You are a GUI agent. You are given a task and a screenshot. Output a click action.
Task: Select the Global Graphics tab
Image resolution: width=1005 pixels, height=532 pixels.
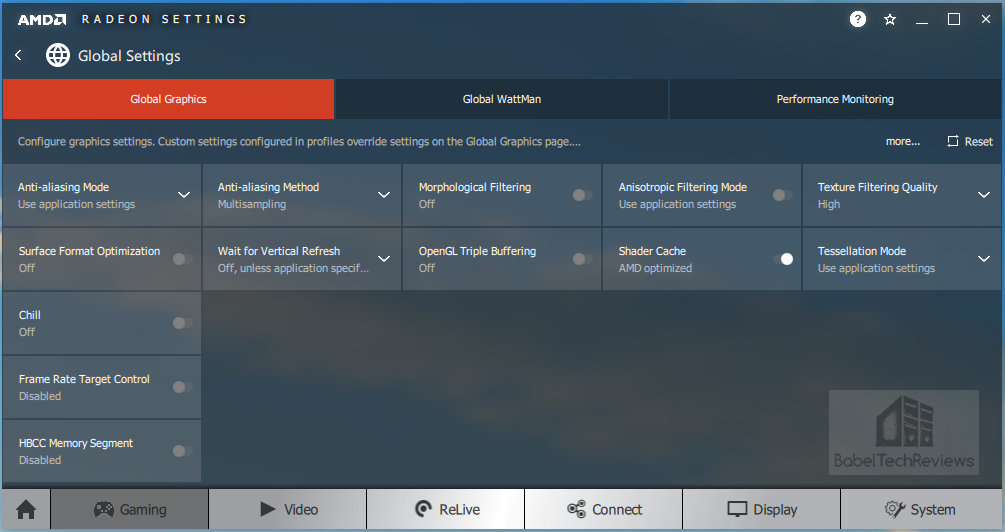[169, 99]
